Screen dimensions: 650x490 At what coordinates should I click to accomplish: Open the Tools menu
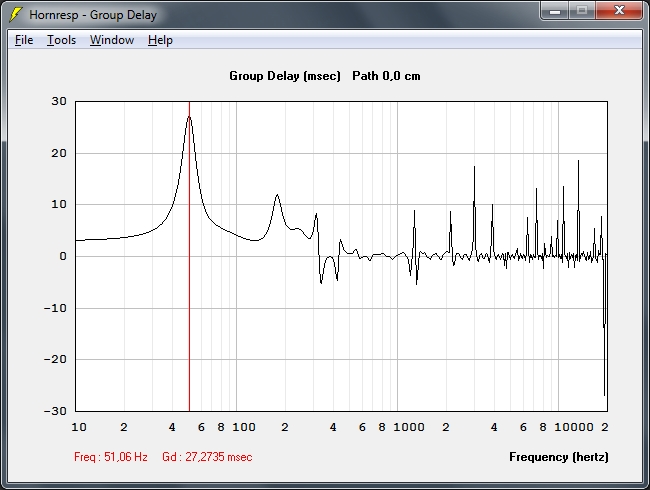tap(61, 40)
